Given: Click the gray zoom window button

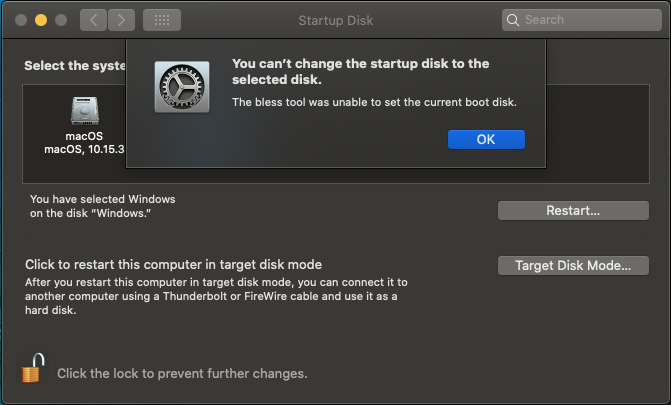Looking at the screenshot, I should click(61, 19).
